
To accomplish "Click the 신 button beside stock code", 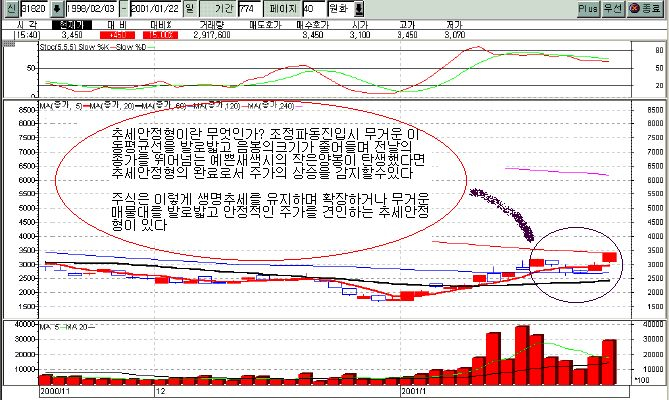I will 9,8.
